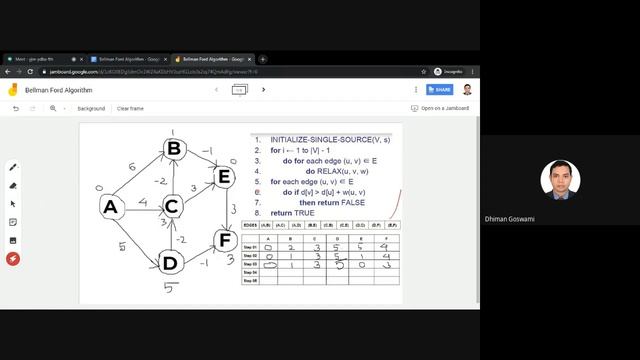
Task: Open the zoom magnifier control
Action: pos(53,109)
